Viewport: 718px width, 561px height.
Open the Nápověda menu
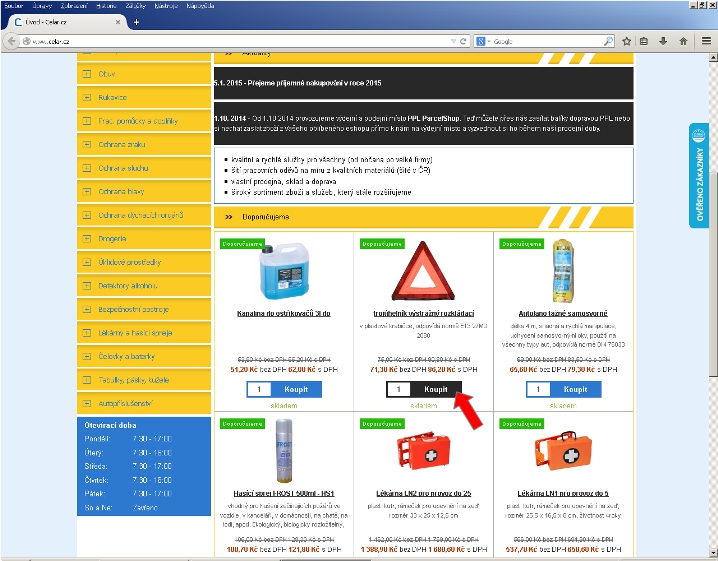tap(200, 6)
